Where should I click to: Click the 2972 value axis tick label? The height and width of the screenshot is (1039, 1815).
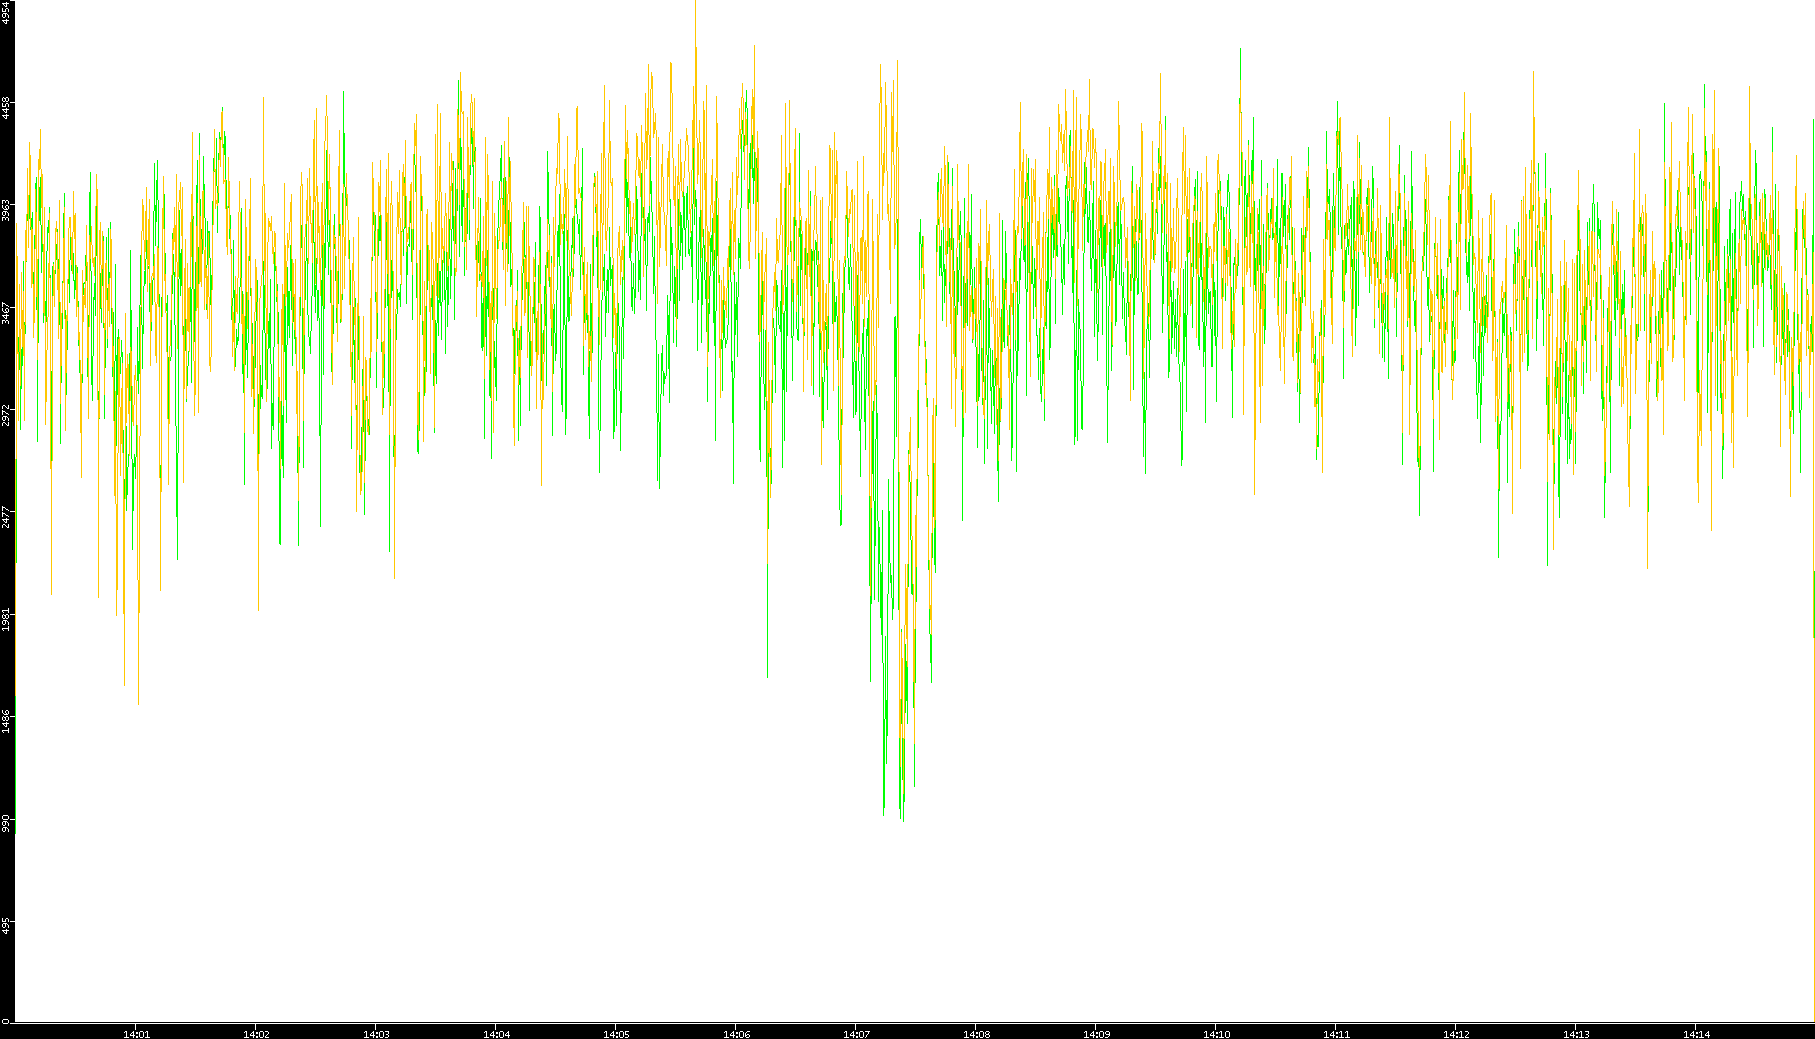click(x=6, y=414)
